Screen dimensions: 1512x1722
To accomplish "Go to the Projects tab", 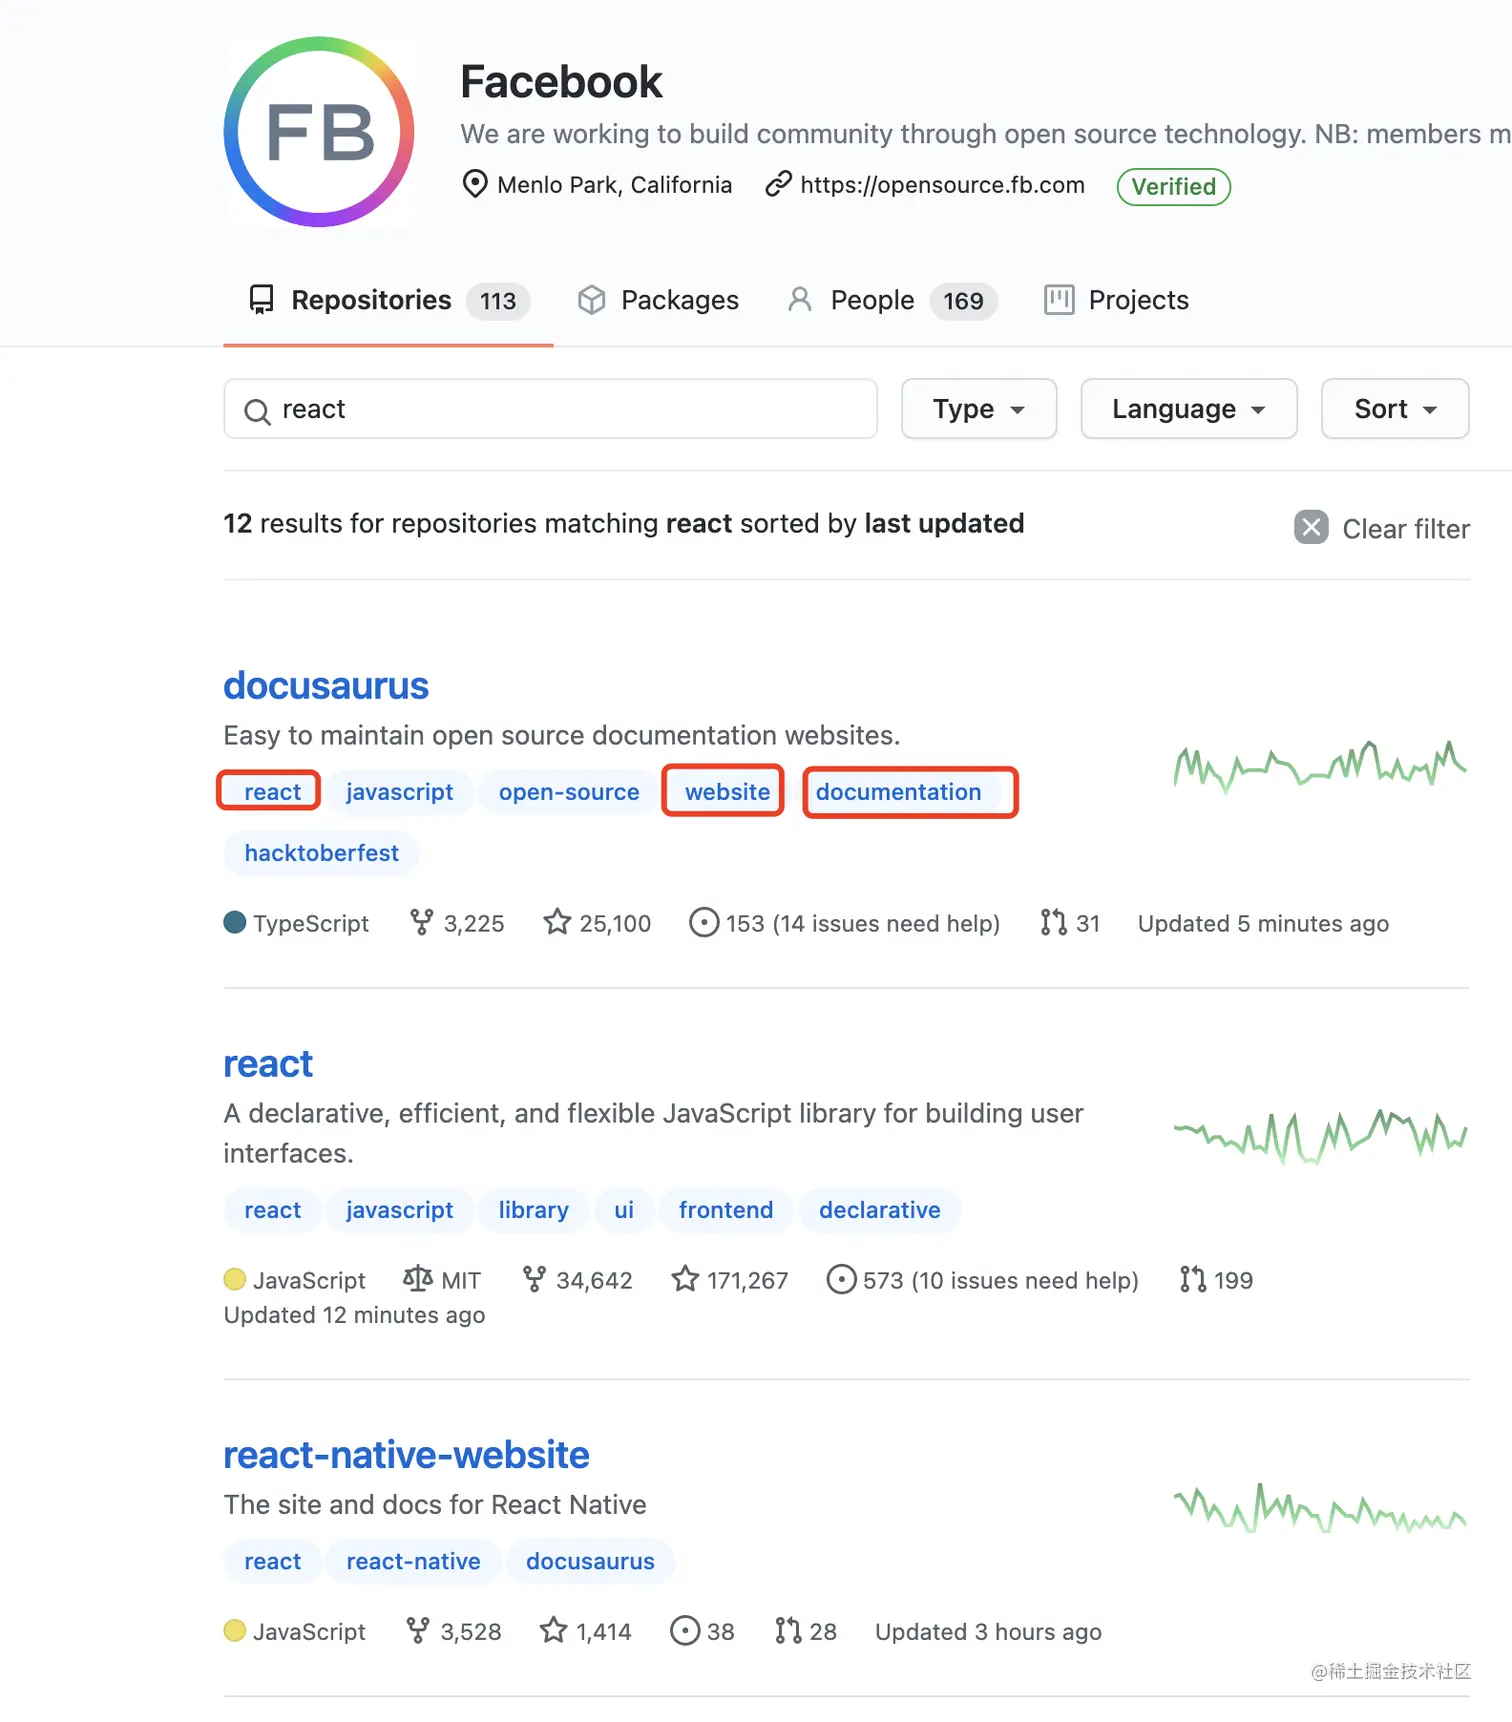I will coord(1117,300).
